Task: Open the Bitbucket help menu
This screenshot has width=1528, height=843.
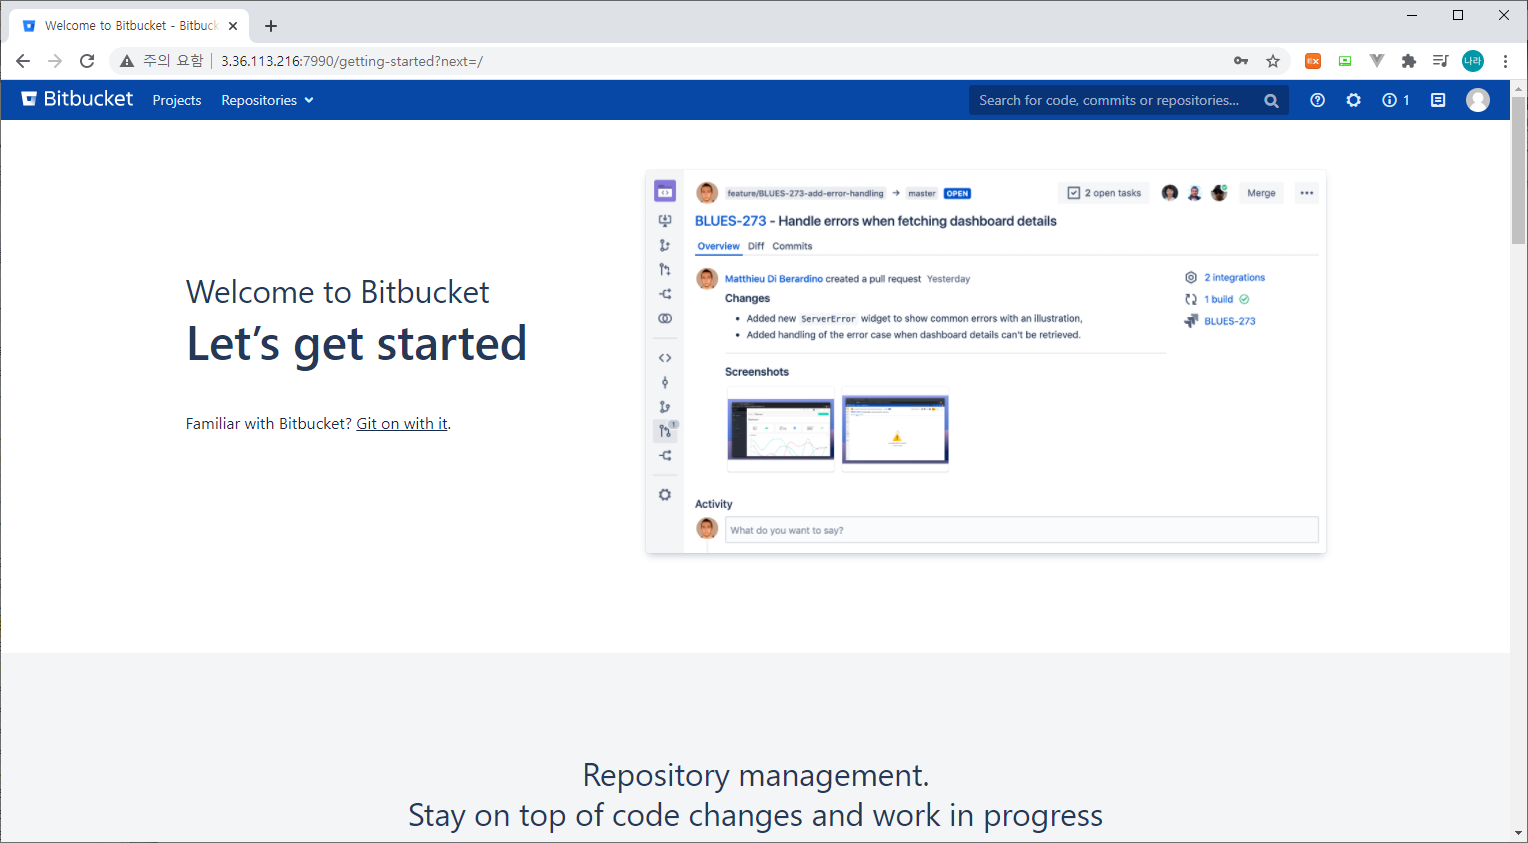Action: [1317, 100]
